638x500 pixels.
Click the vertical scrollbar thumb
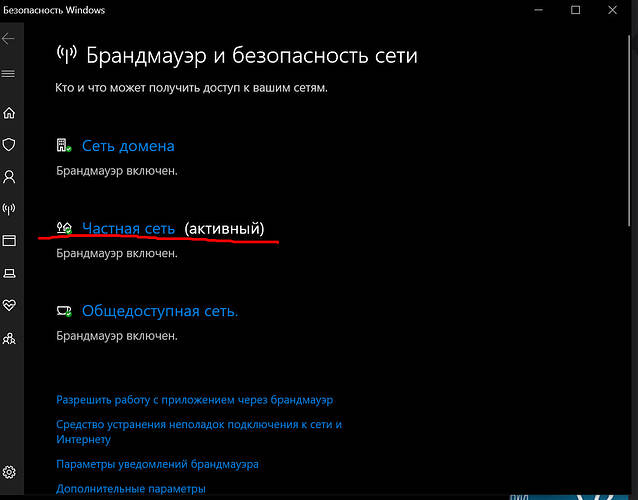(629, 131)
